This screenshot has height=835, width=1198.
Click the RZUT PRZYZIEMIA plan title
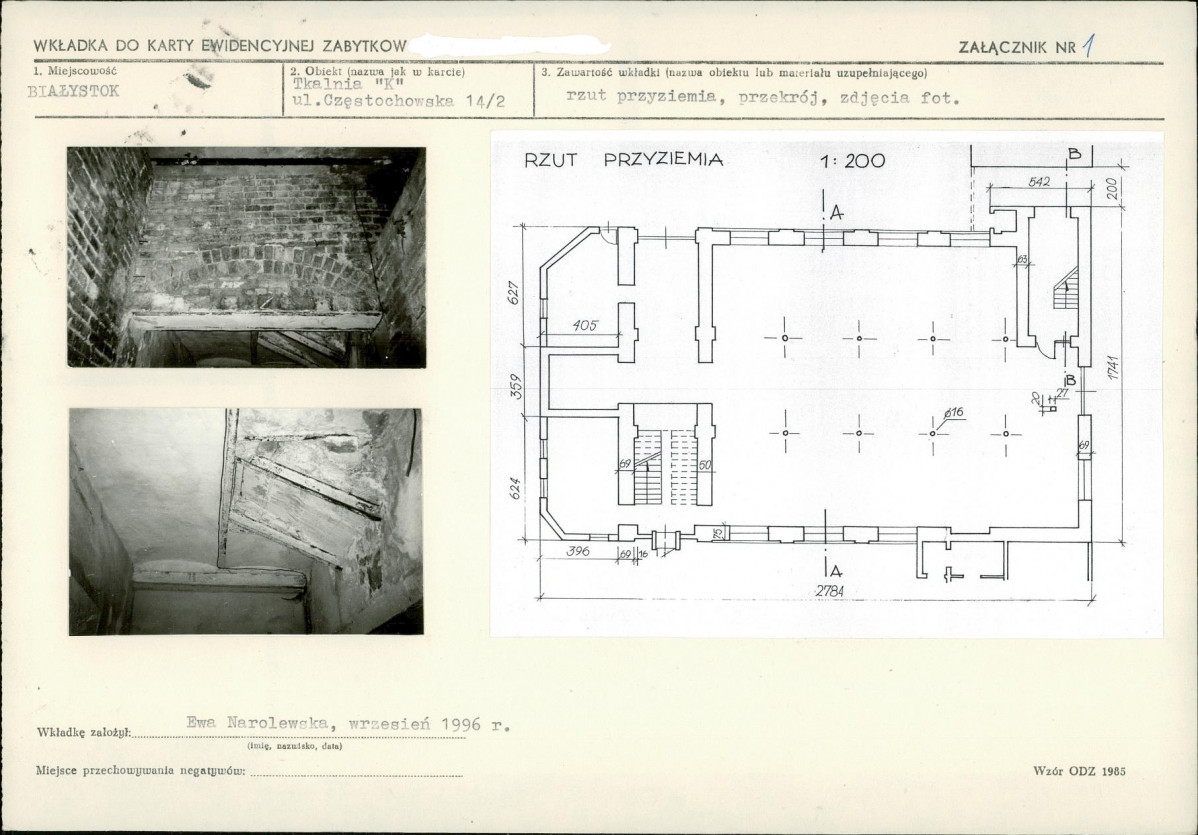click(x=623, y=160)
